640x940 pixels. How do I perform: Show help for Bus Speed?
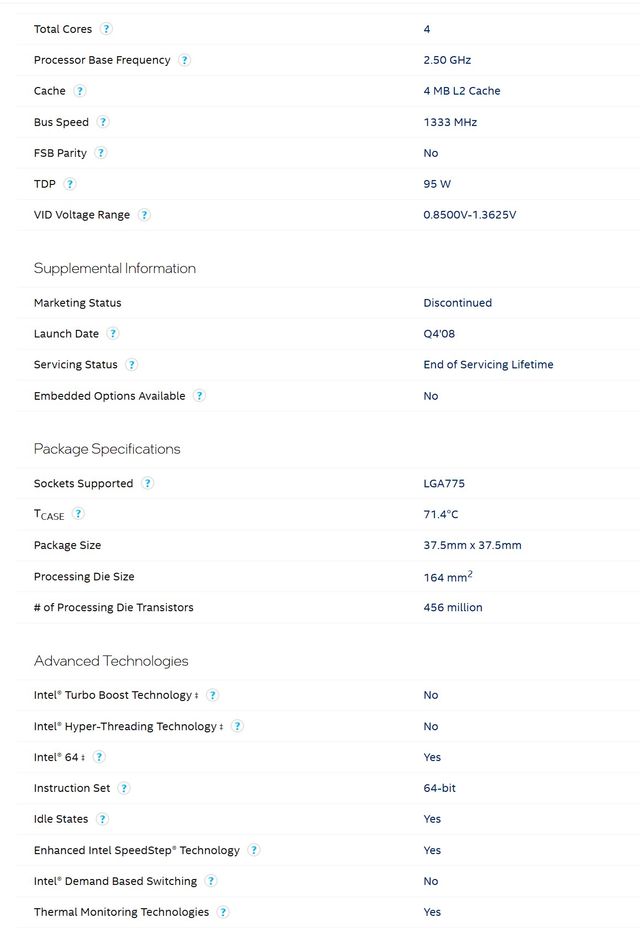tap(103, 122)
